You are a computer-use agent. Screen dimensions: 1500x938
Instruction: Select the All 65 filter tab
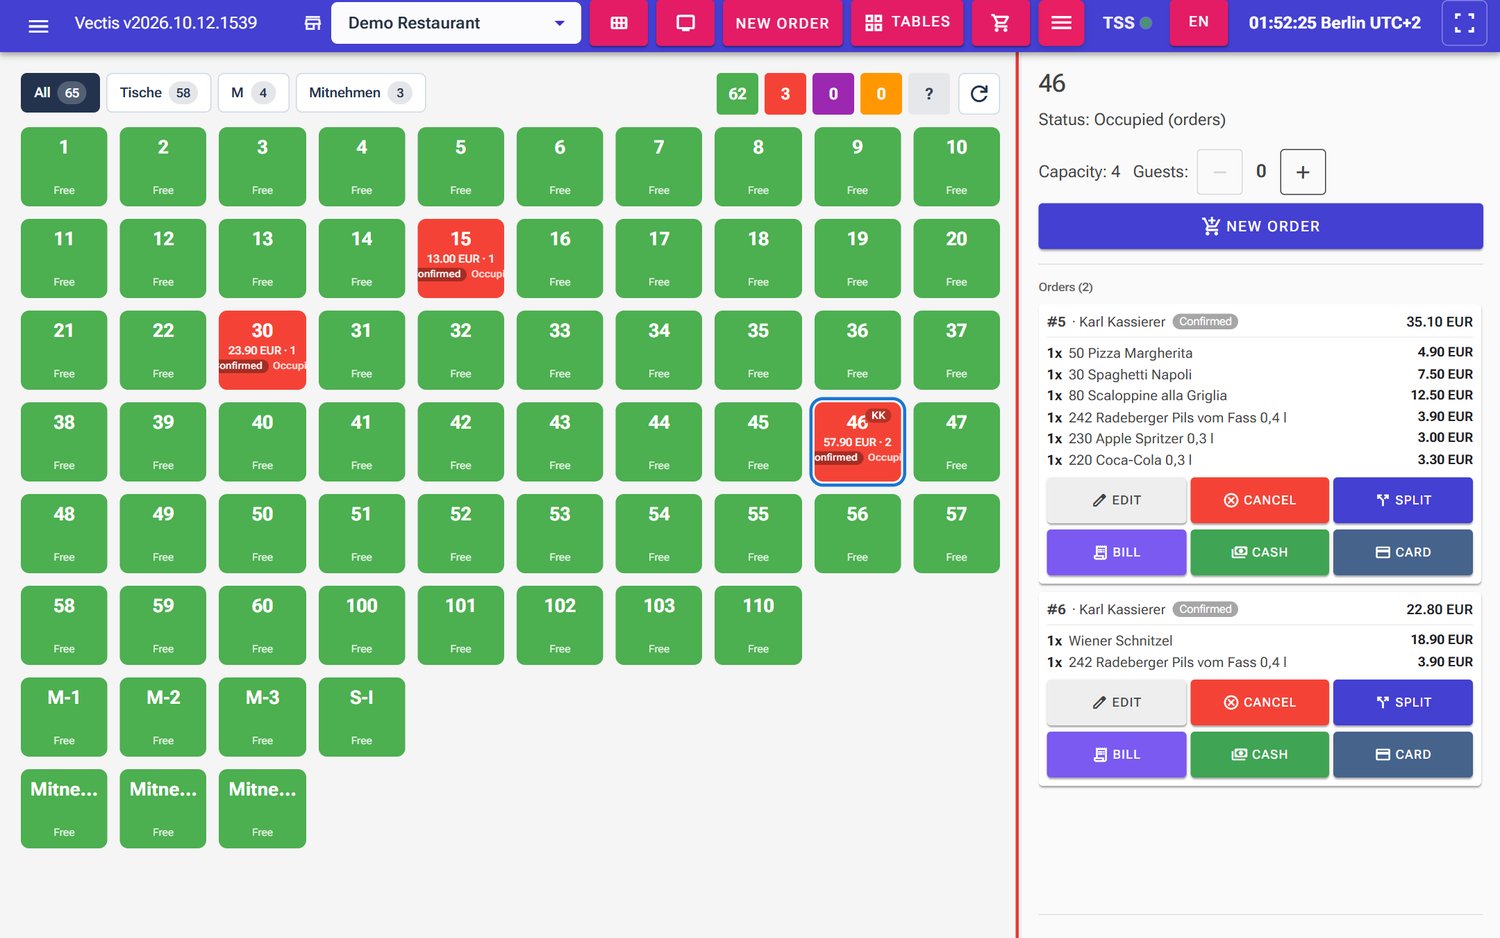tap(60, 93)
